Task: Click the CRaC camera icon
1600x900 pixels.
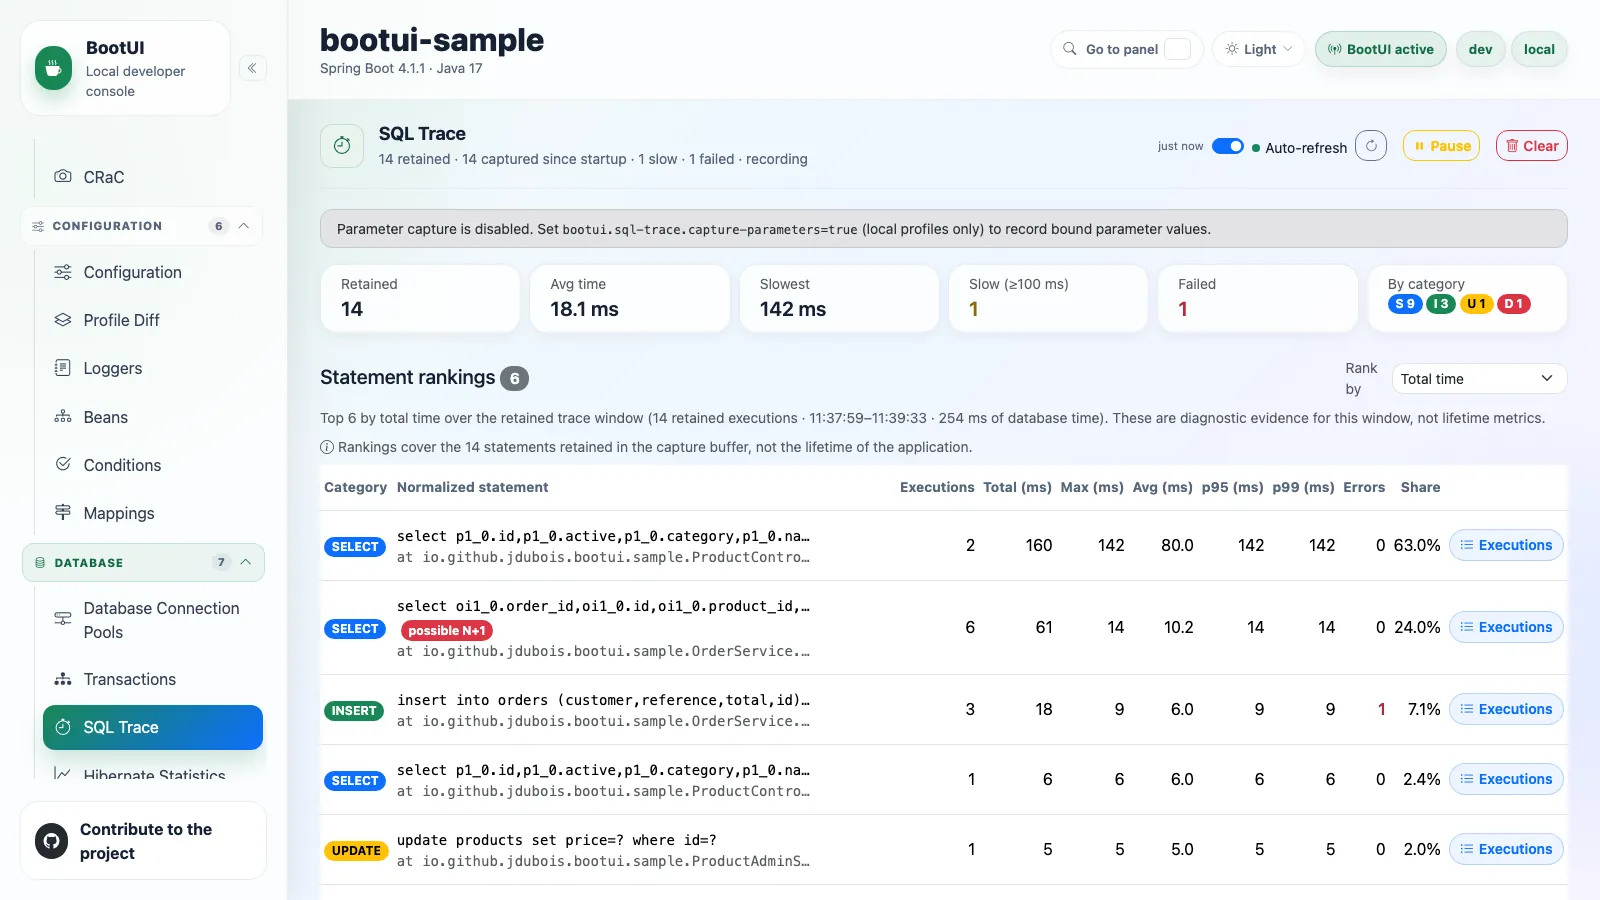Action: (63, 176)
